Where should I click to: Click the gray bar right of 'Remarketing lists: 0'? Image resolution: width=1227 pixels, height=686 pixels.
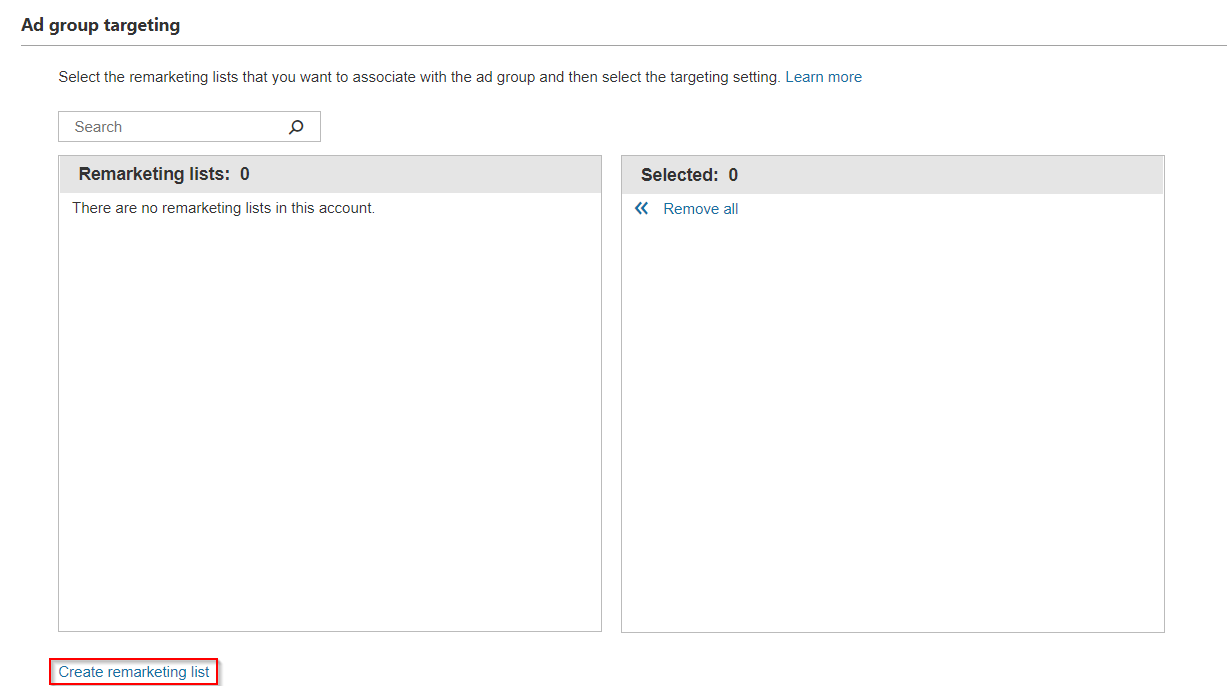click(x=420, y=174)
